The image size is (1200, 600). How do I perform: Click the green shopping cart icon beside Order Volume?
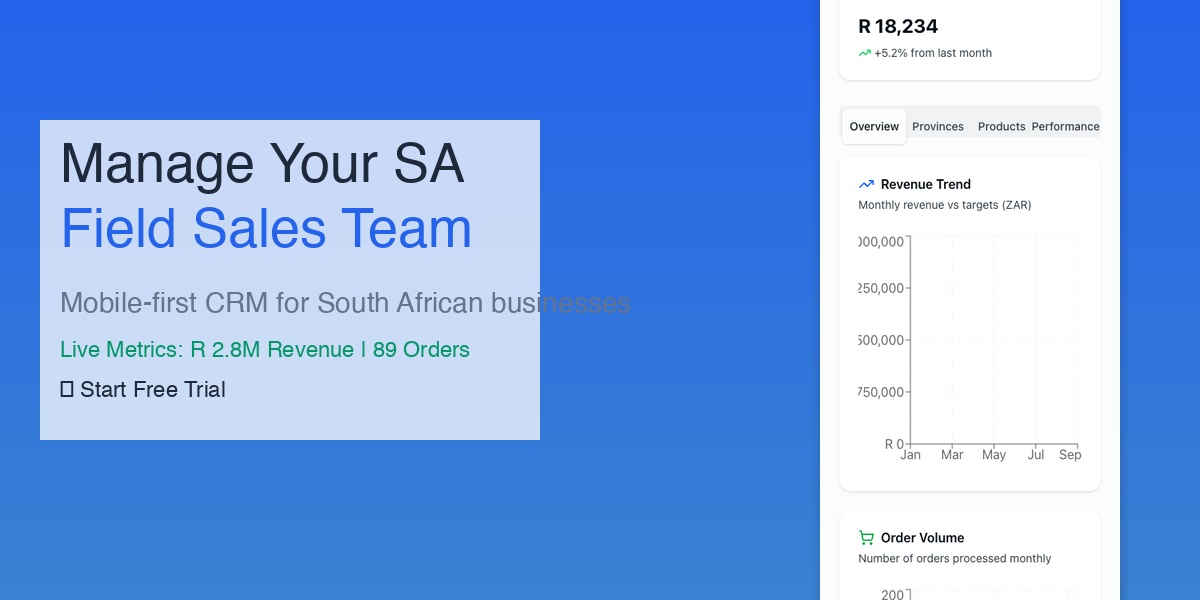tap(866, 537)
